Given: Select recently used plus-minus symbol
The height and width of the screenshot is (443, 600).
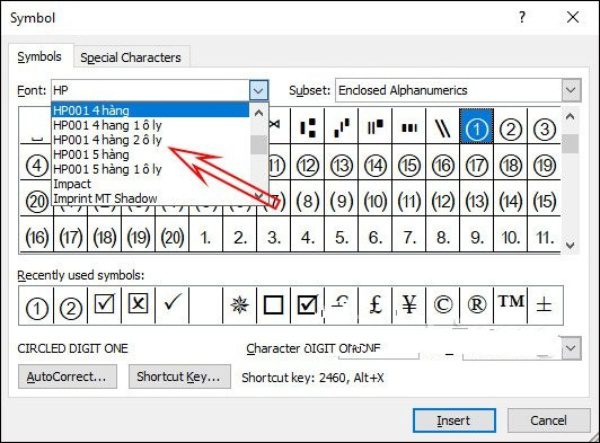Looking at the screenshot, I should click(545, 305).
